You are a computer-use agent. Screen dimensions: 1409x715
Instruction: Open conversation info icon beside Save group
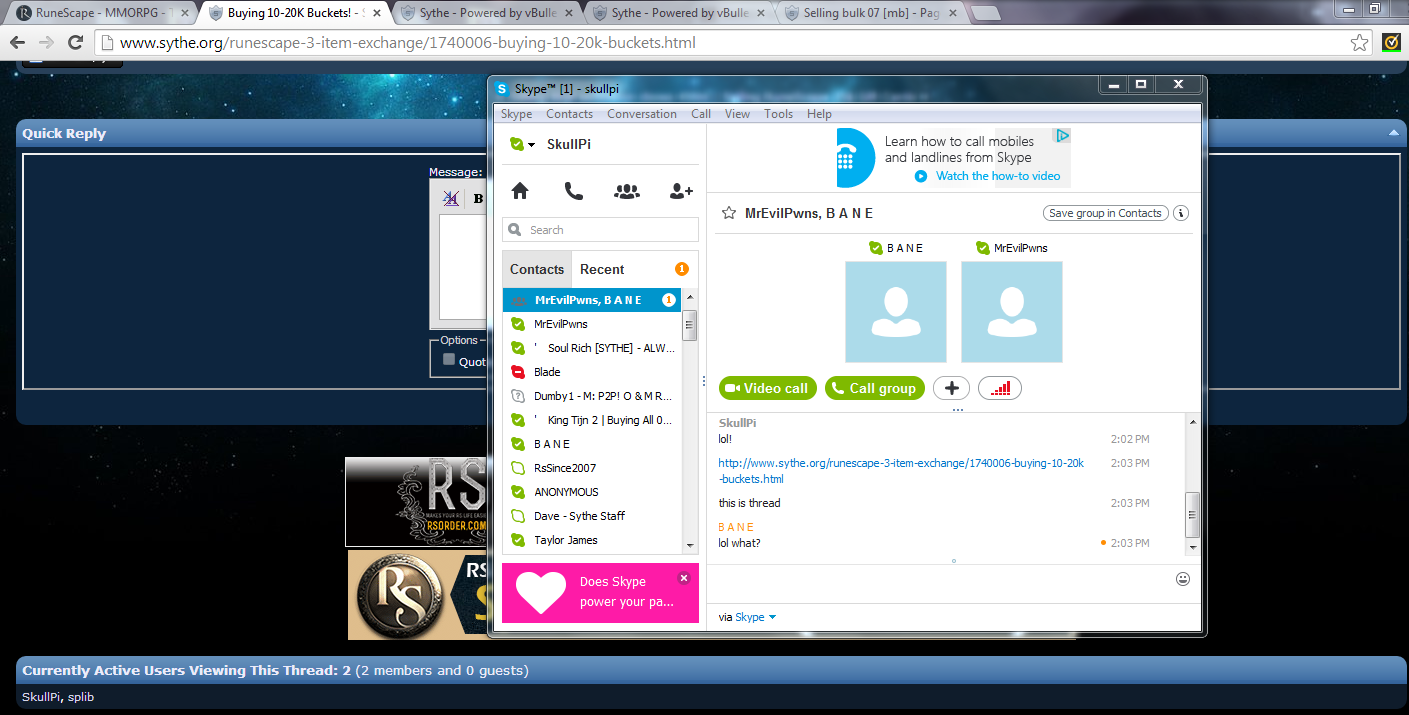(1180, 213)
